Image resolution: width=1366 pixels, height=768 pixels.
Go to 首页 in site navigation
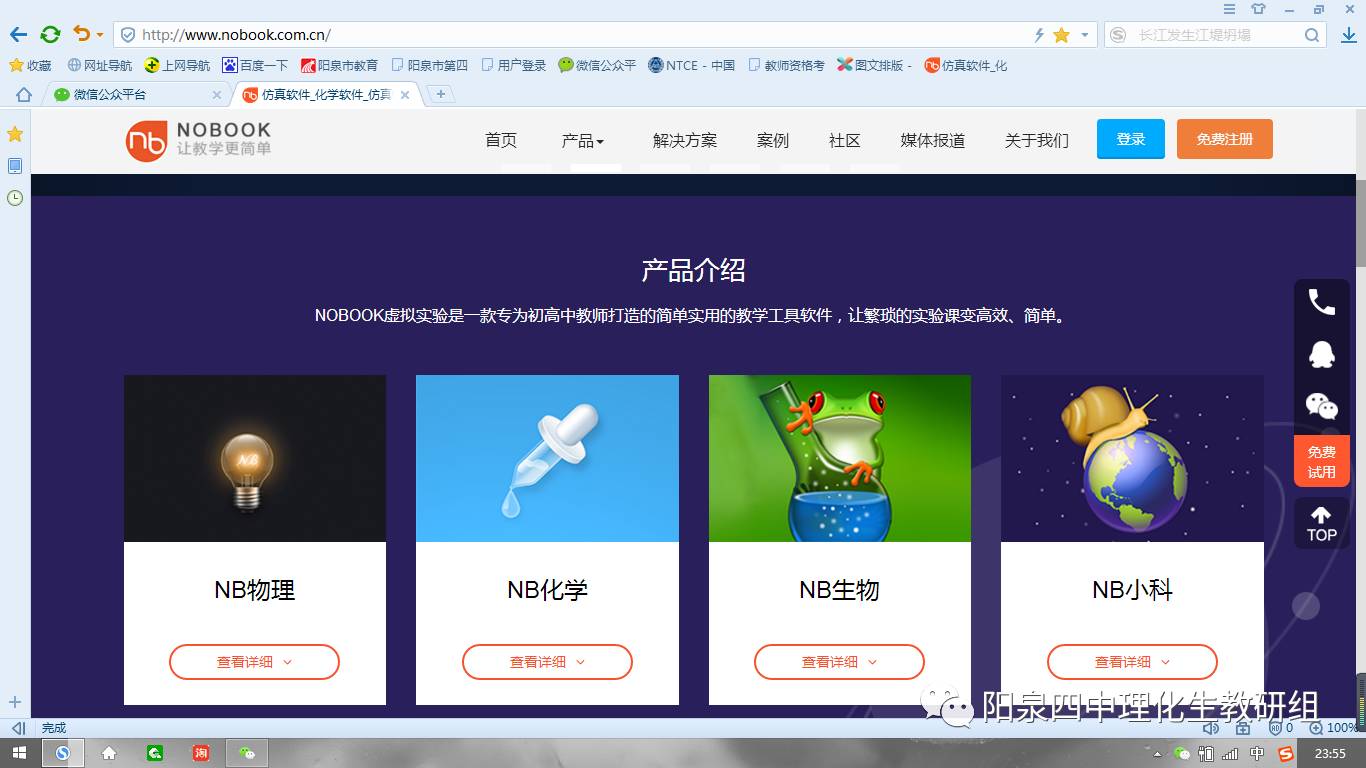click(501, 140)
